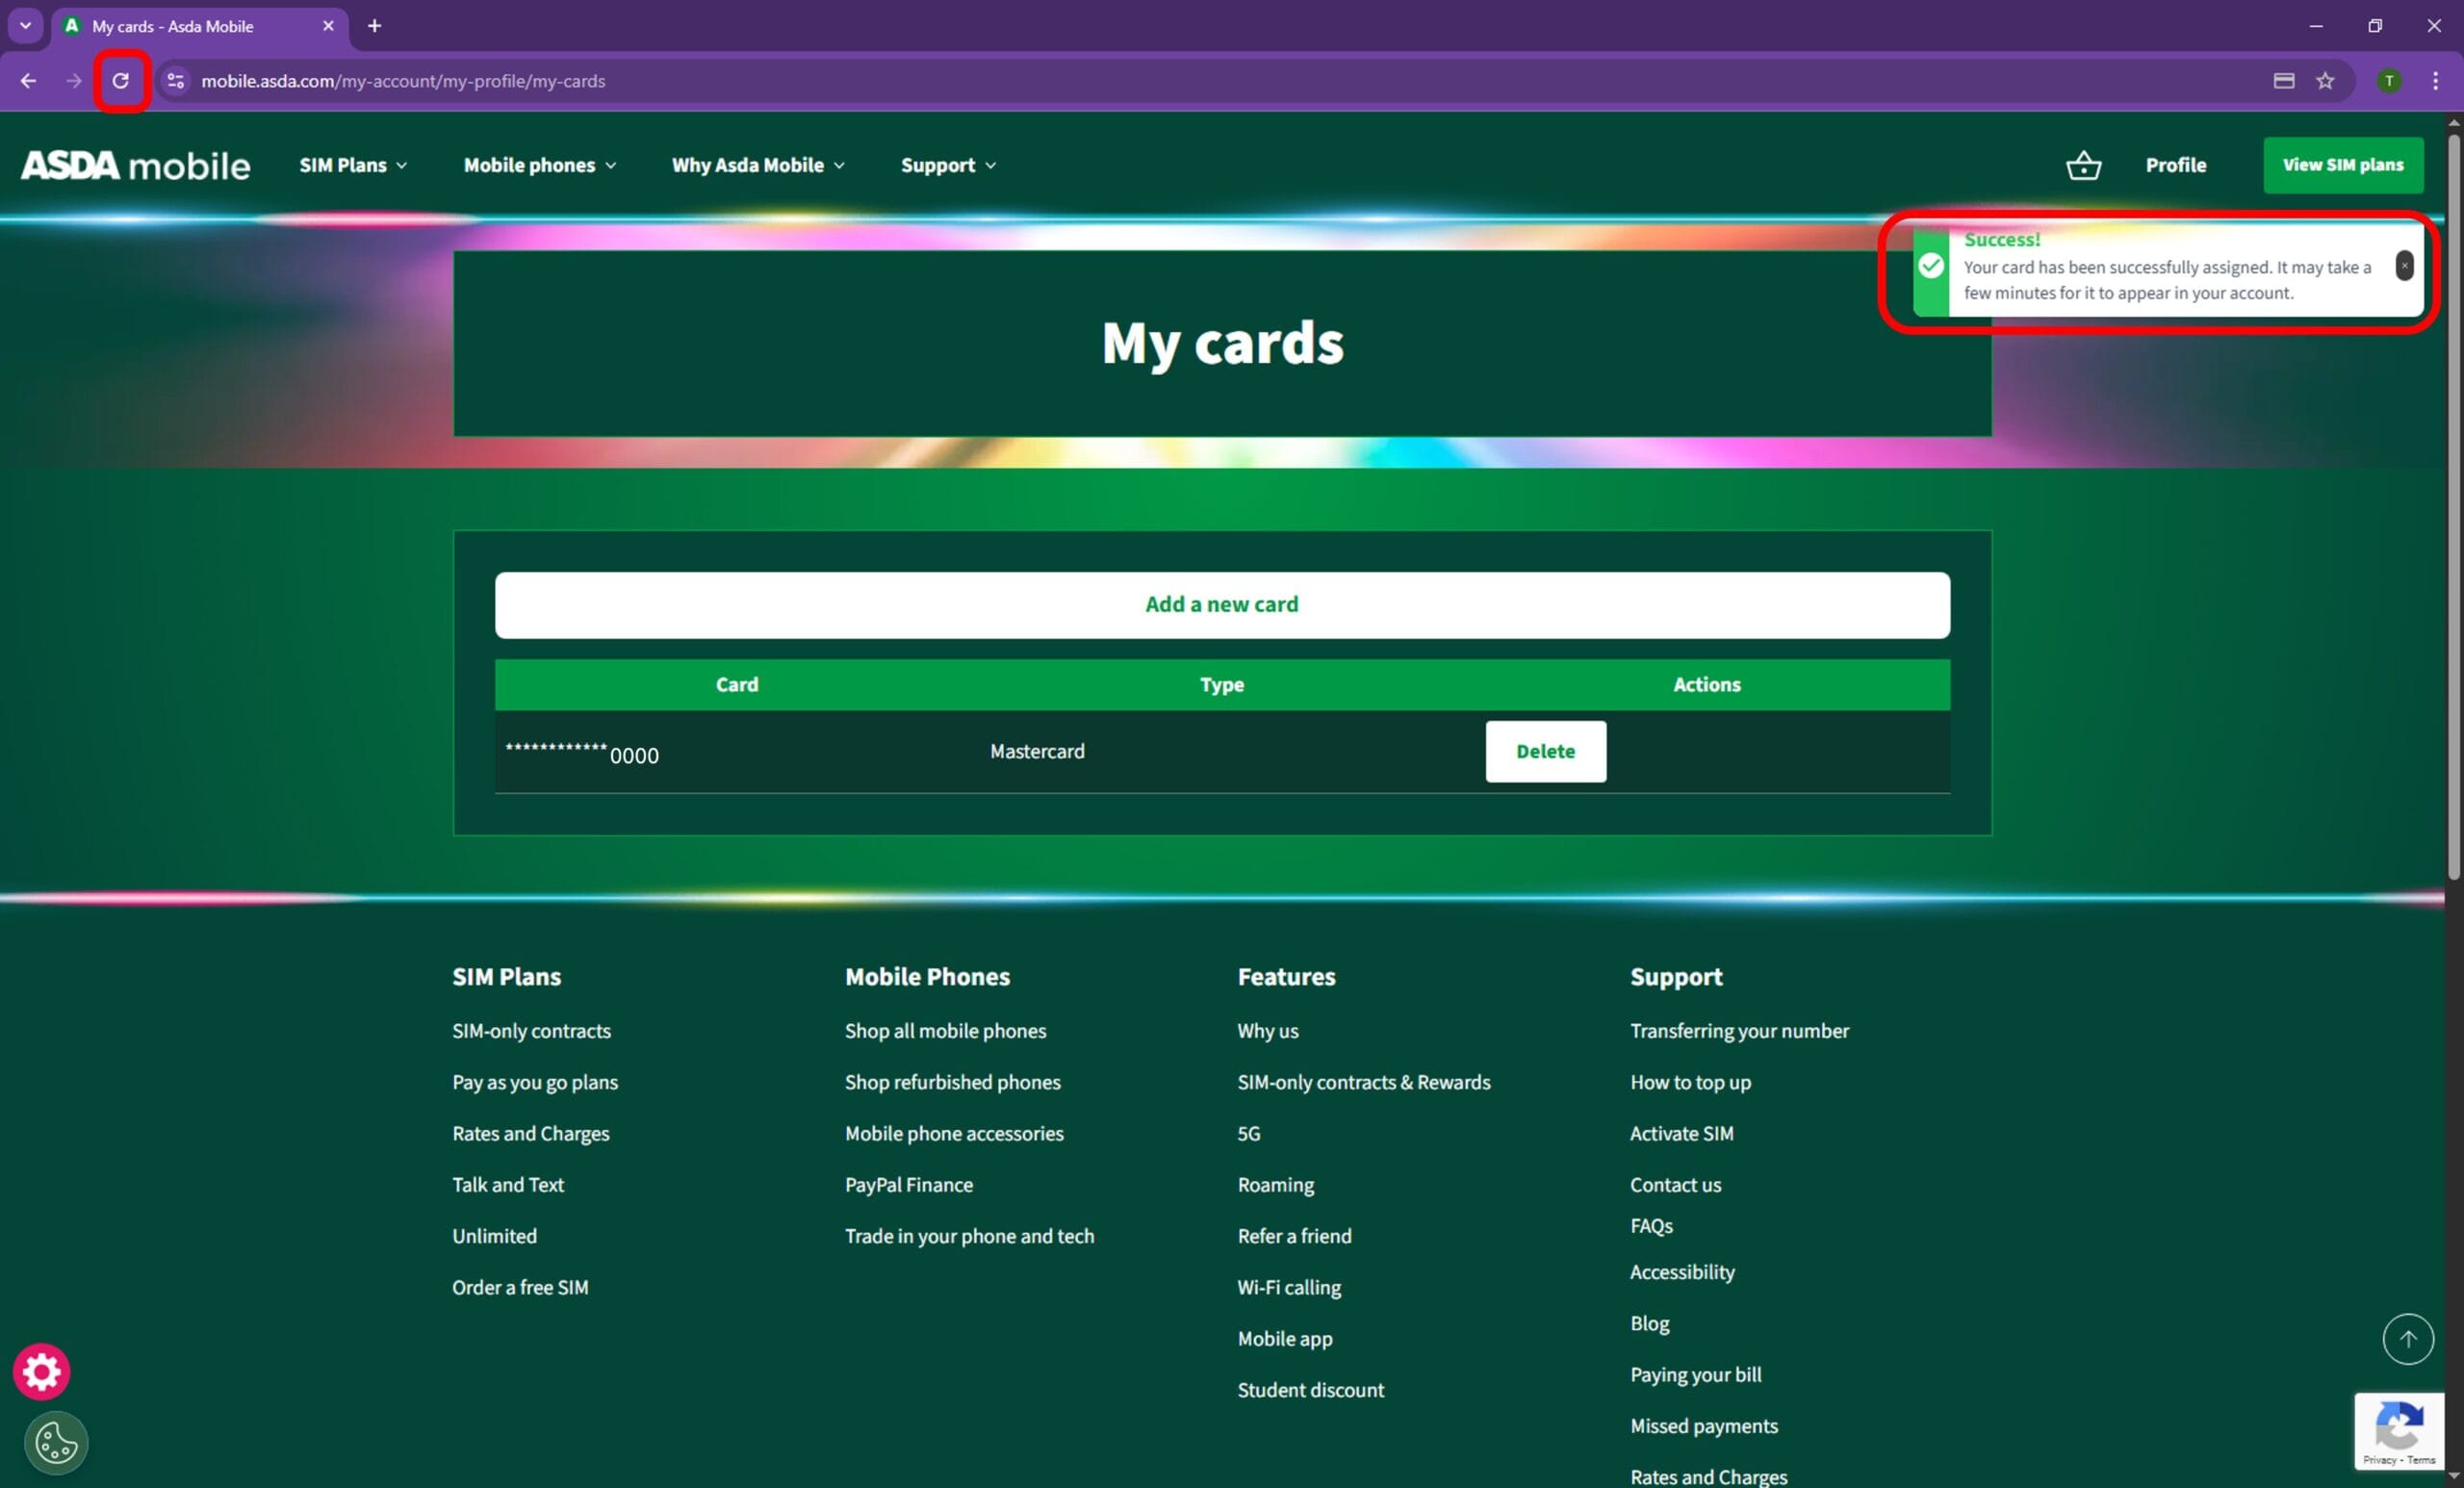Viewport: 2464px width, 1488px height.
Task: Open the Unlimited link
Action: (494, 1236)
